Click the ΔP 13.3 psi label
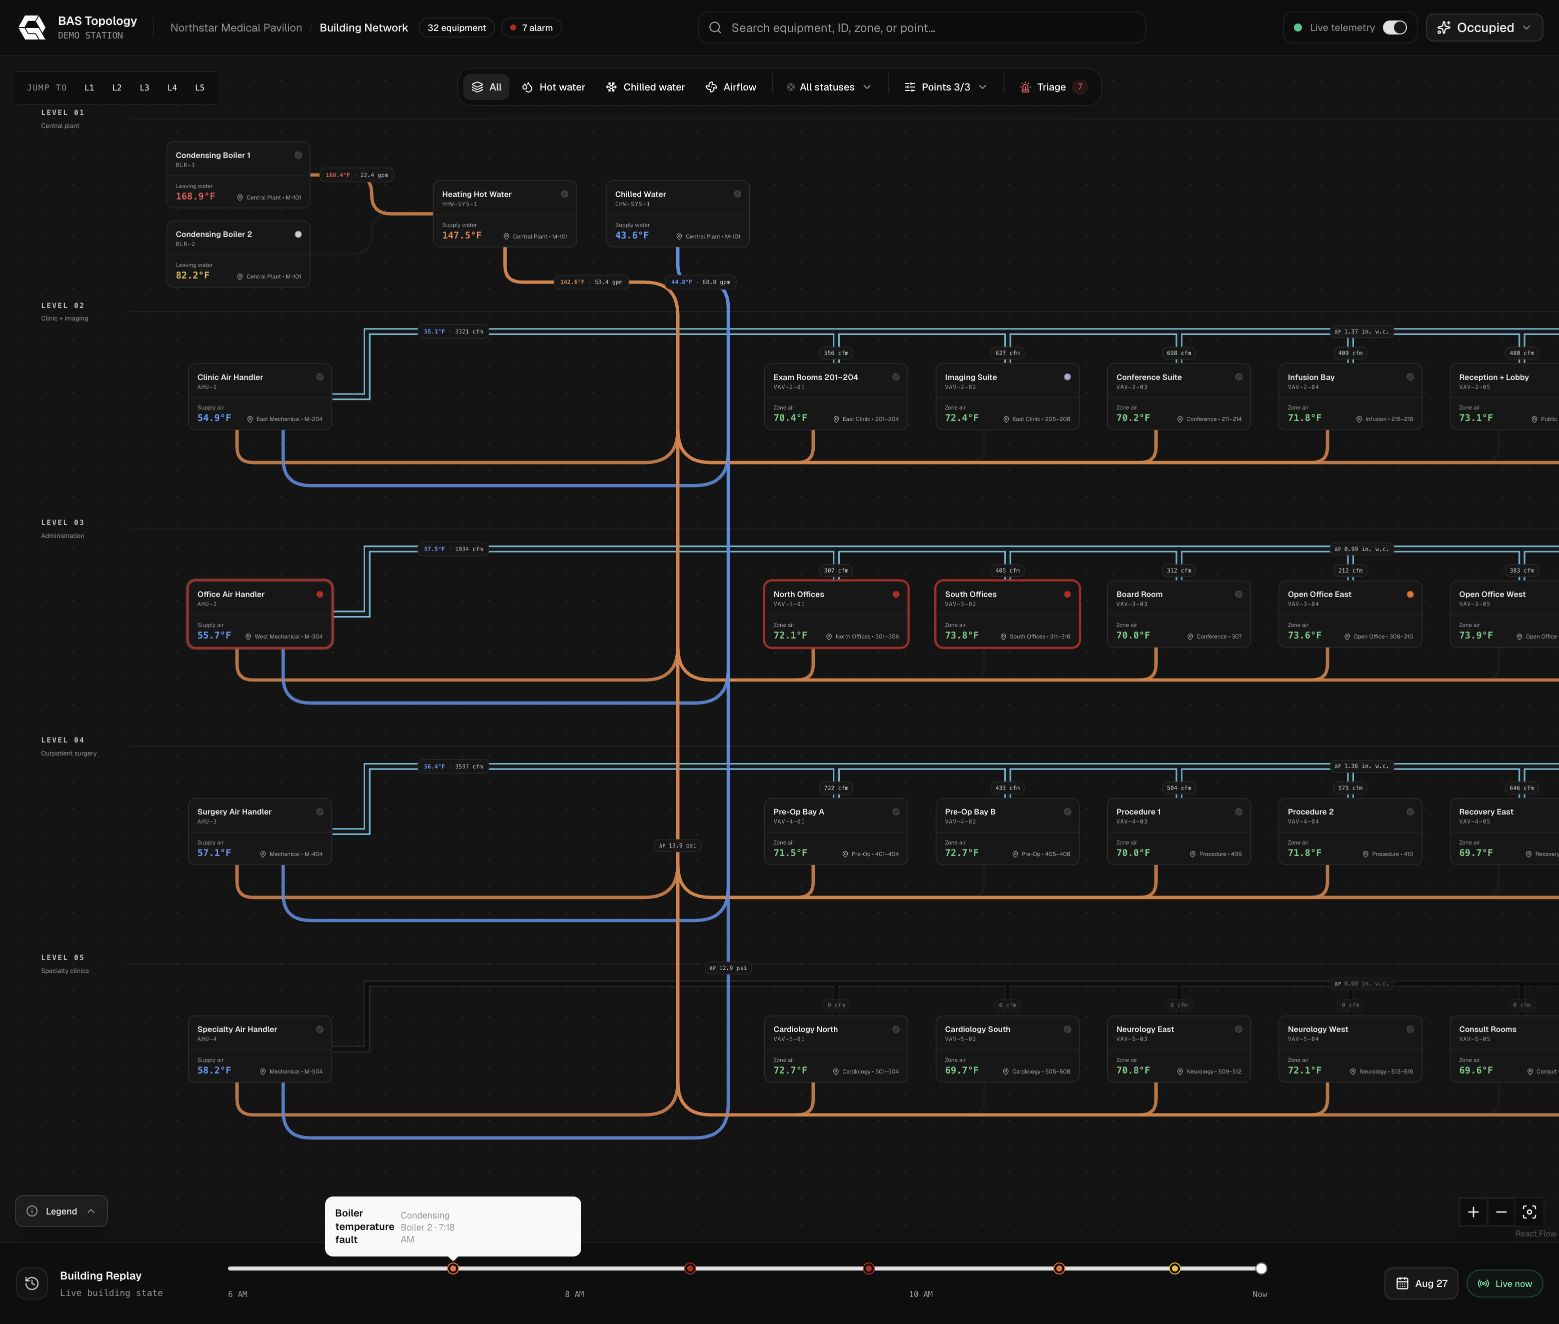Viewport: 1559px width, 1324px height. click(x=677, y=846)
